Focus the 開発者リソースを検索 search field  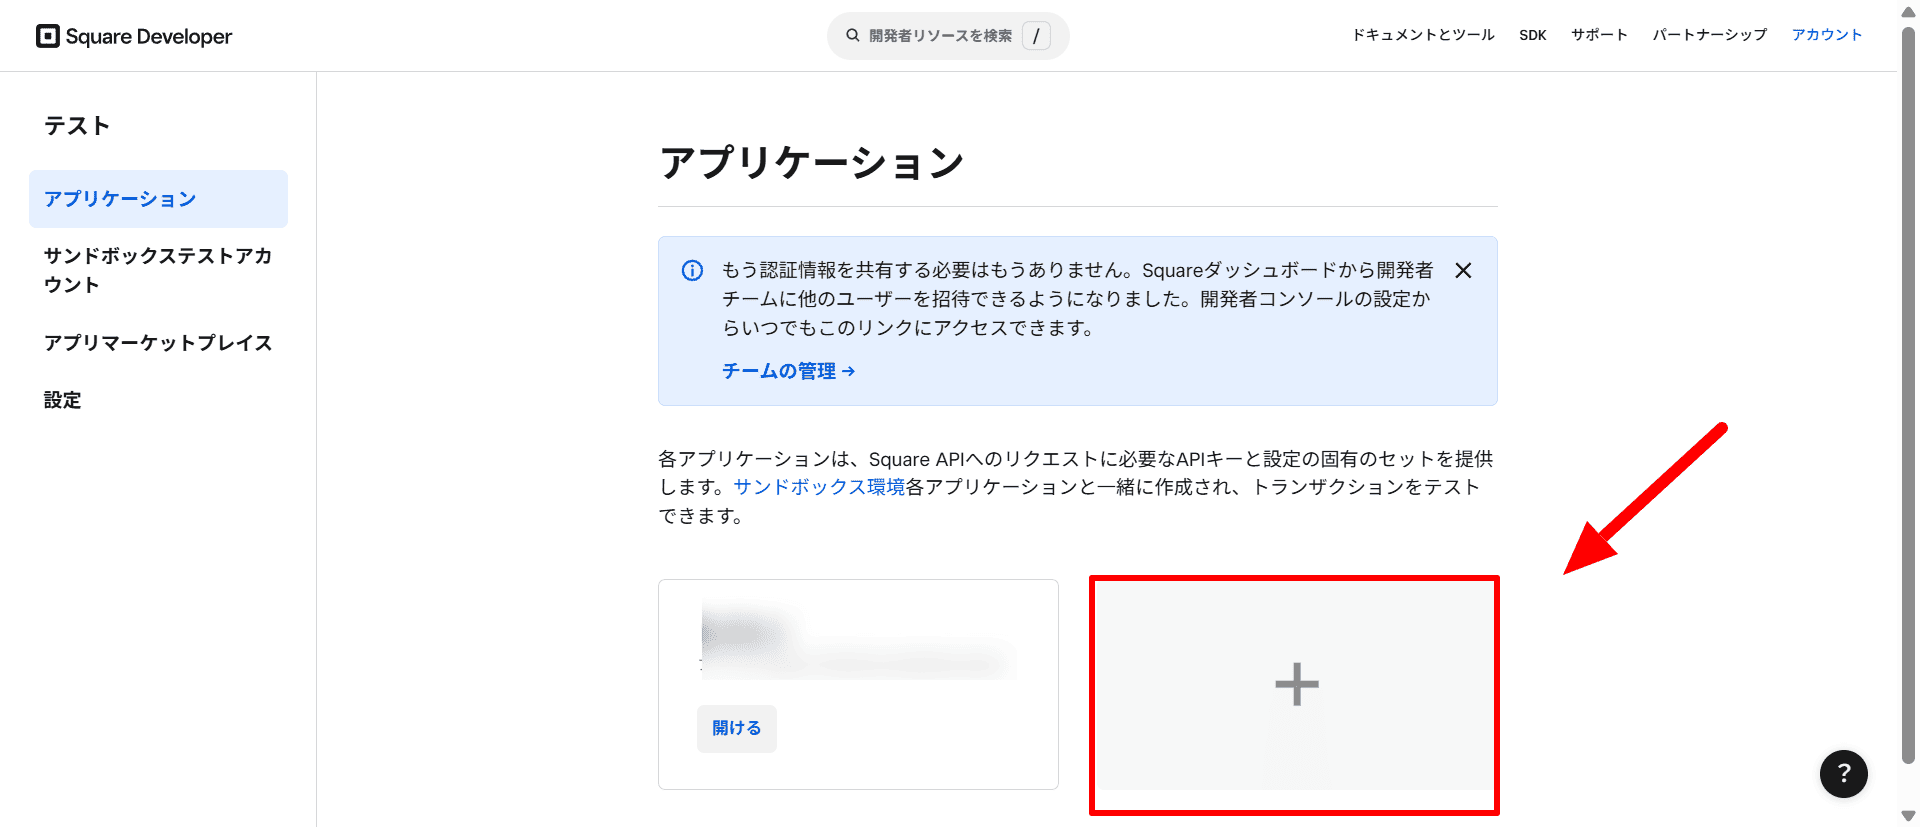[x=948, y=36]
